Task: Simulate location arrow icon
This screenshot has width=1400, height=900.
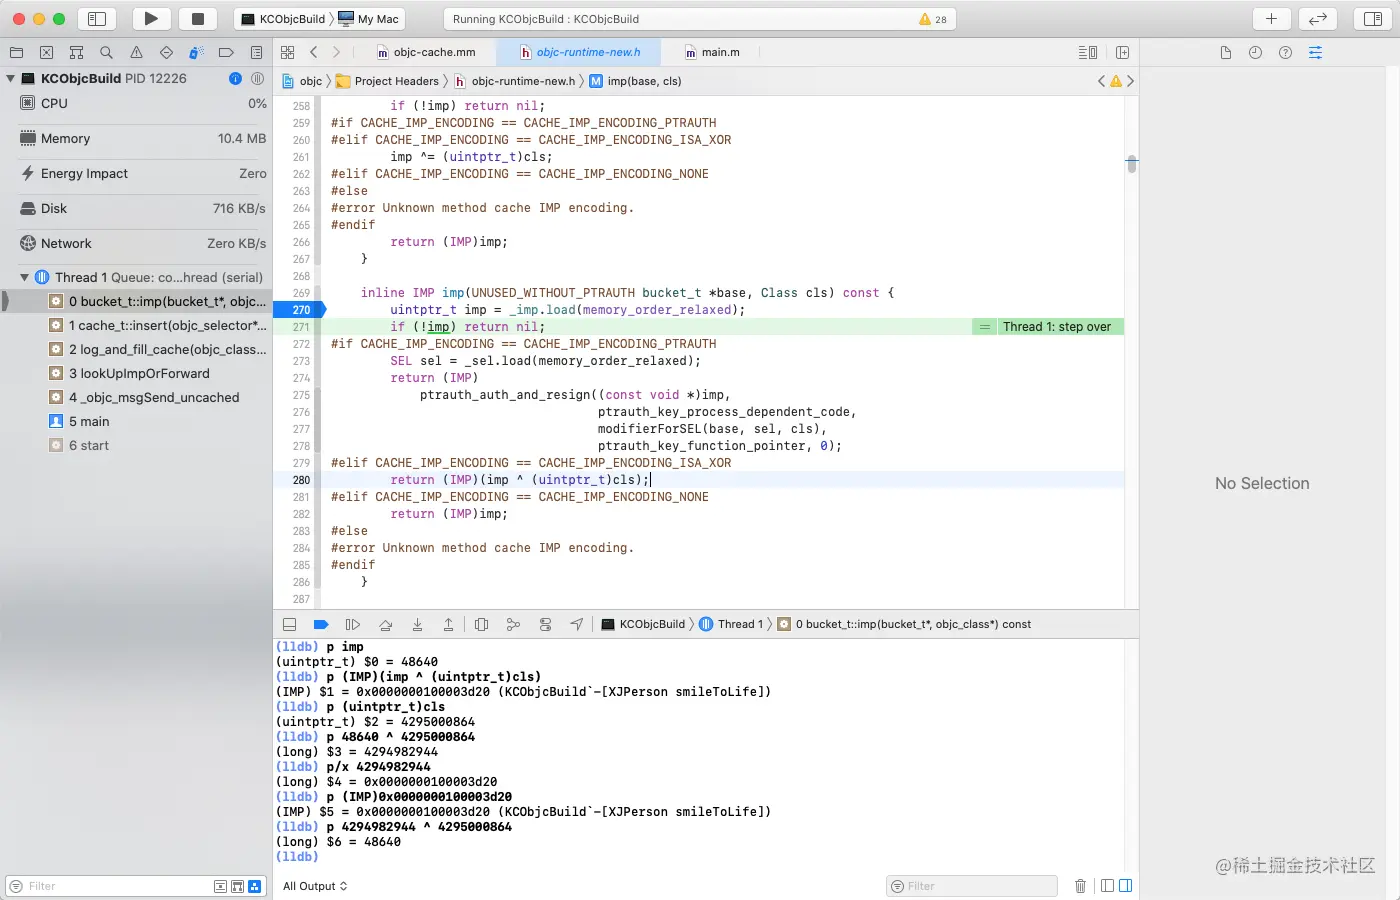Action: pos(577,624)
